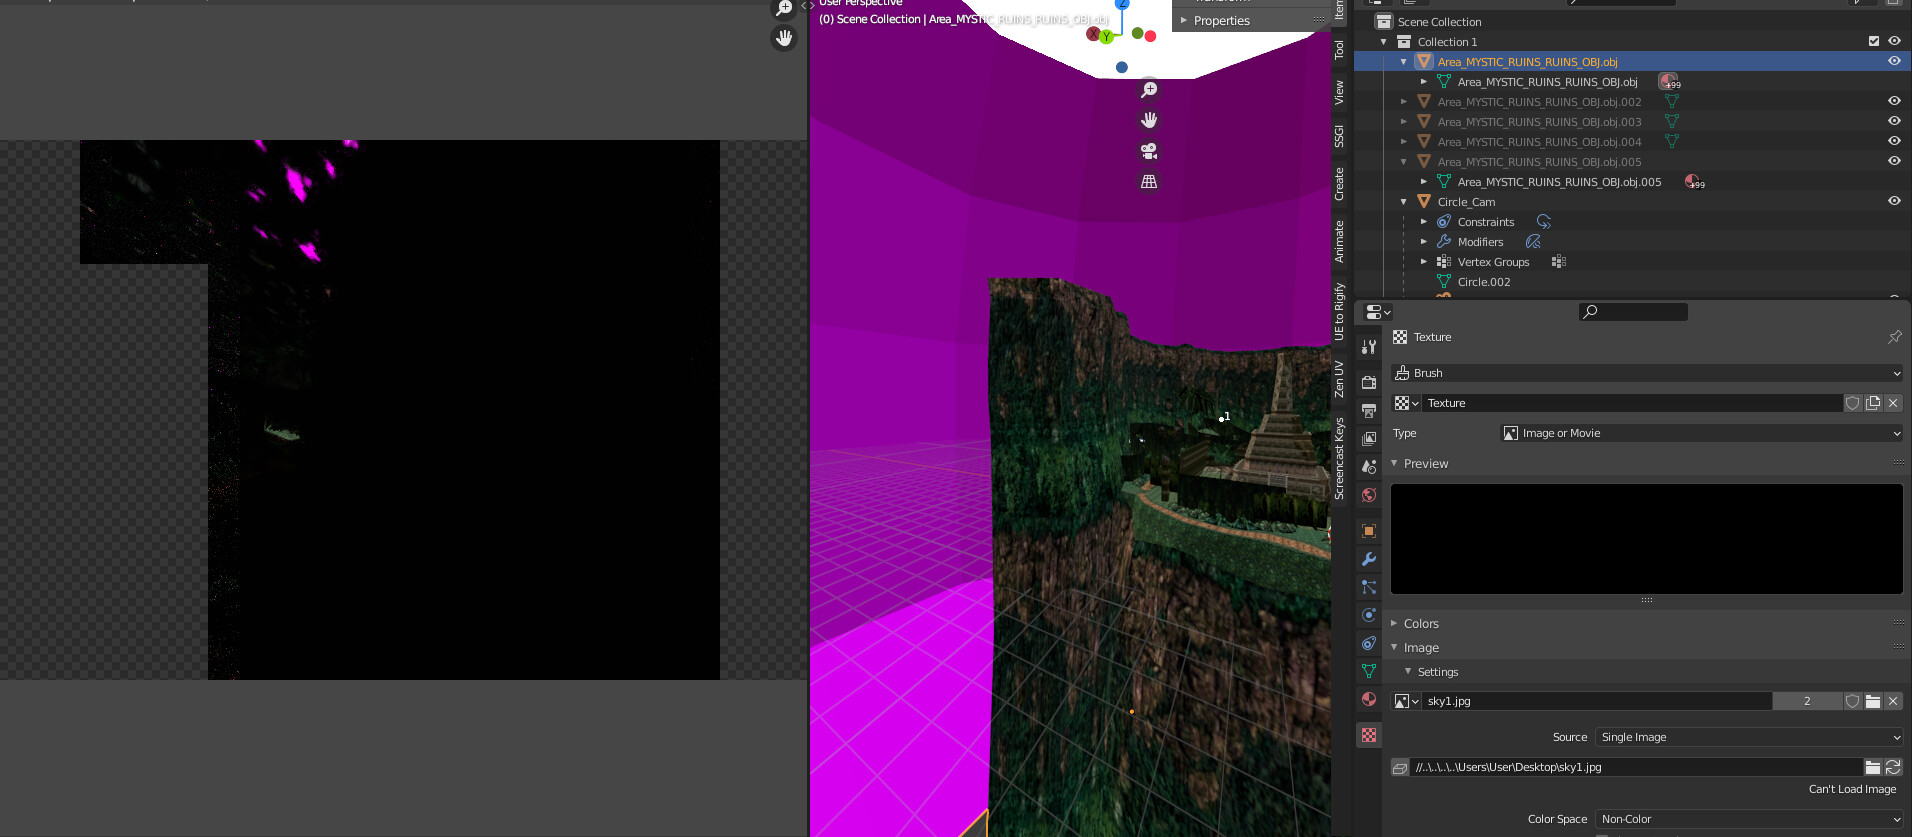Open the View sidebar tab
The image size is (1912, 837).
[1340, 93]
